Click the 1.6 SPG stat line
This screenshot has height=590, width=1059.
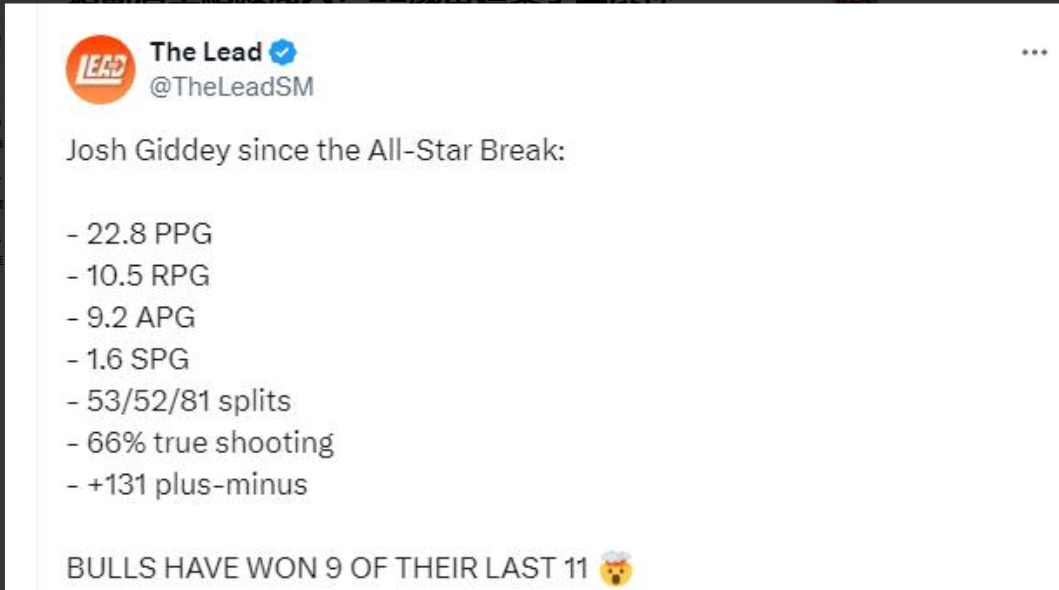tap(127, 359)
